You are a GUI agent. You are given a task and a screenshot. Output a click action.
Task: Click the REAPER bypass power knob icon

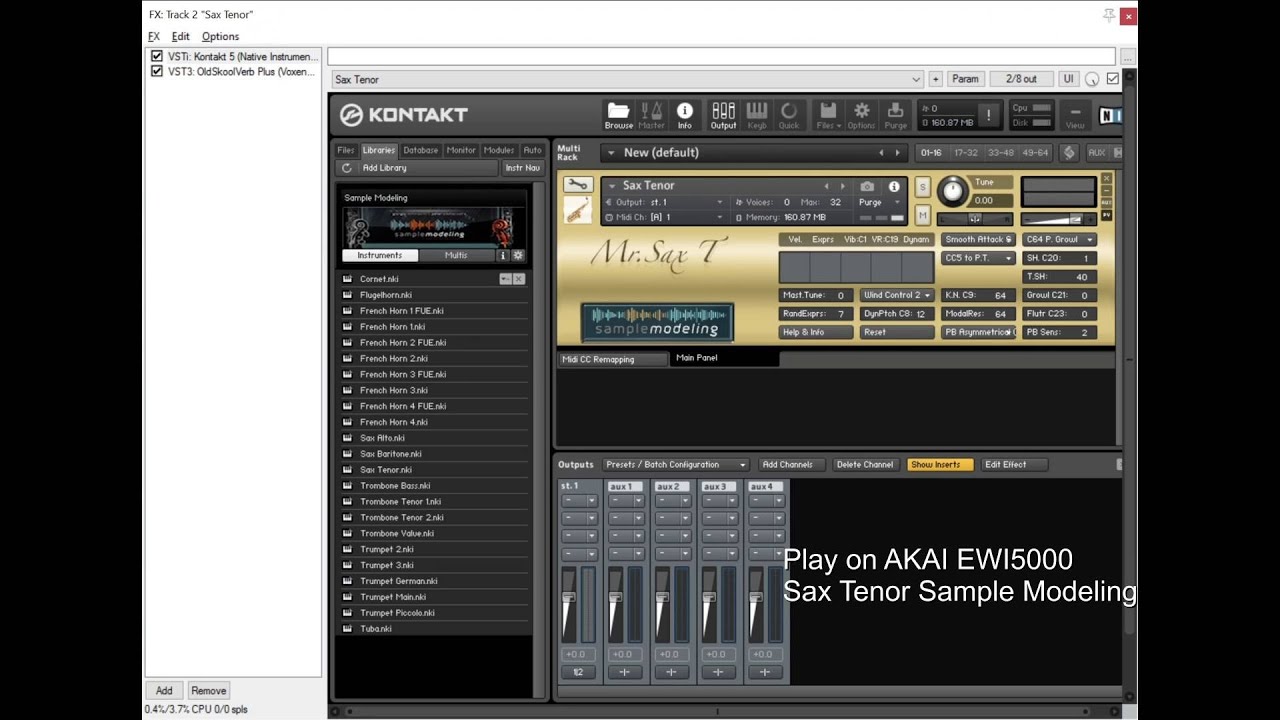coord(1092,79)
